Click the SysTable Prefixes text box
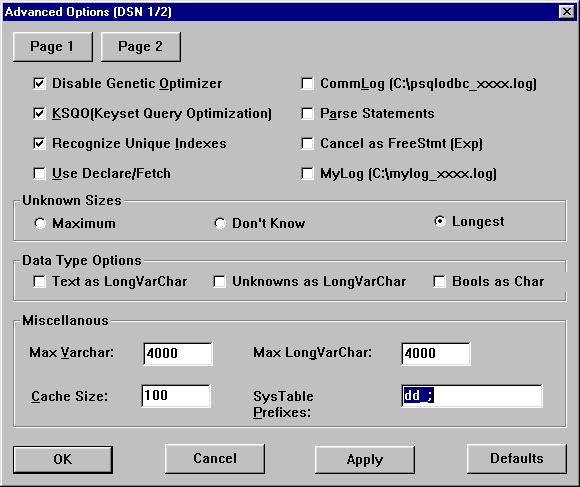Screen dimensions: 580x487 [472, 396]
